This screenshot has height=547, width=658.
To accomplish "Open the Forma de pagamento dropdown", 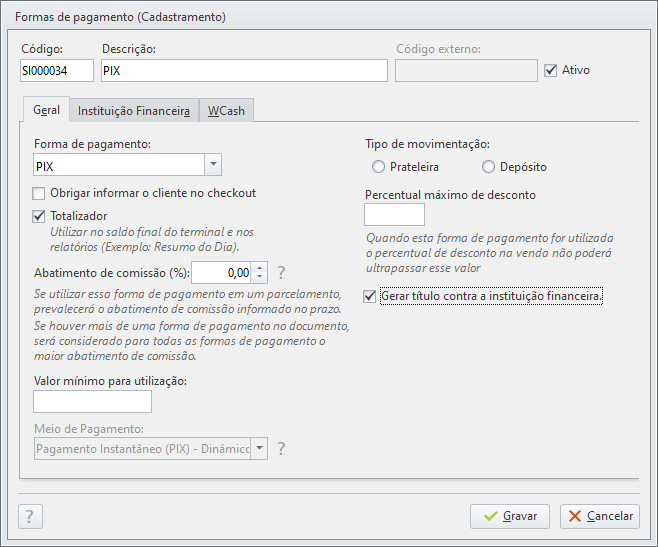I will click(213, 165).
